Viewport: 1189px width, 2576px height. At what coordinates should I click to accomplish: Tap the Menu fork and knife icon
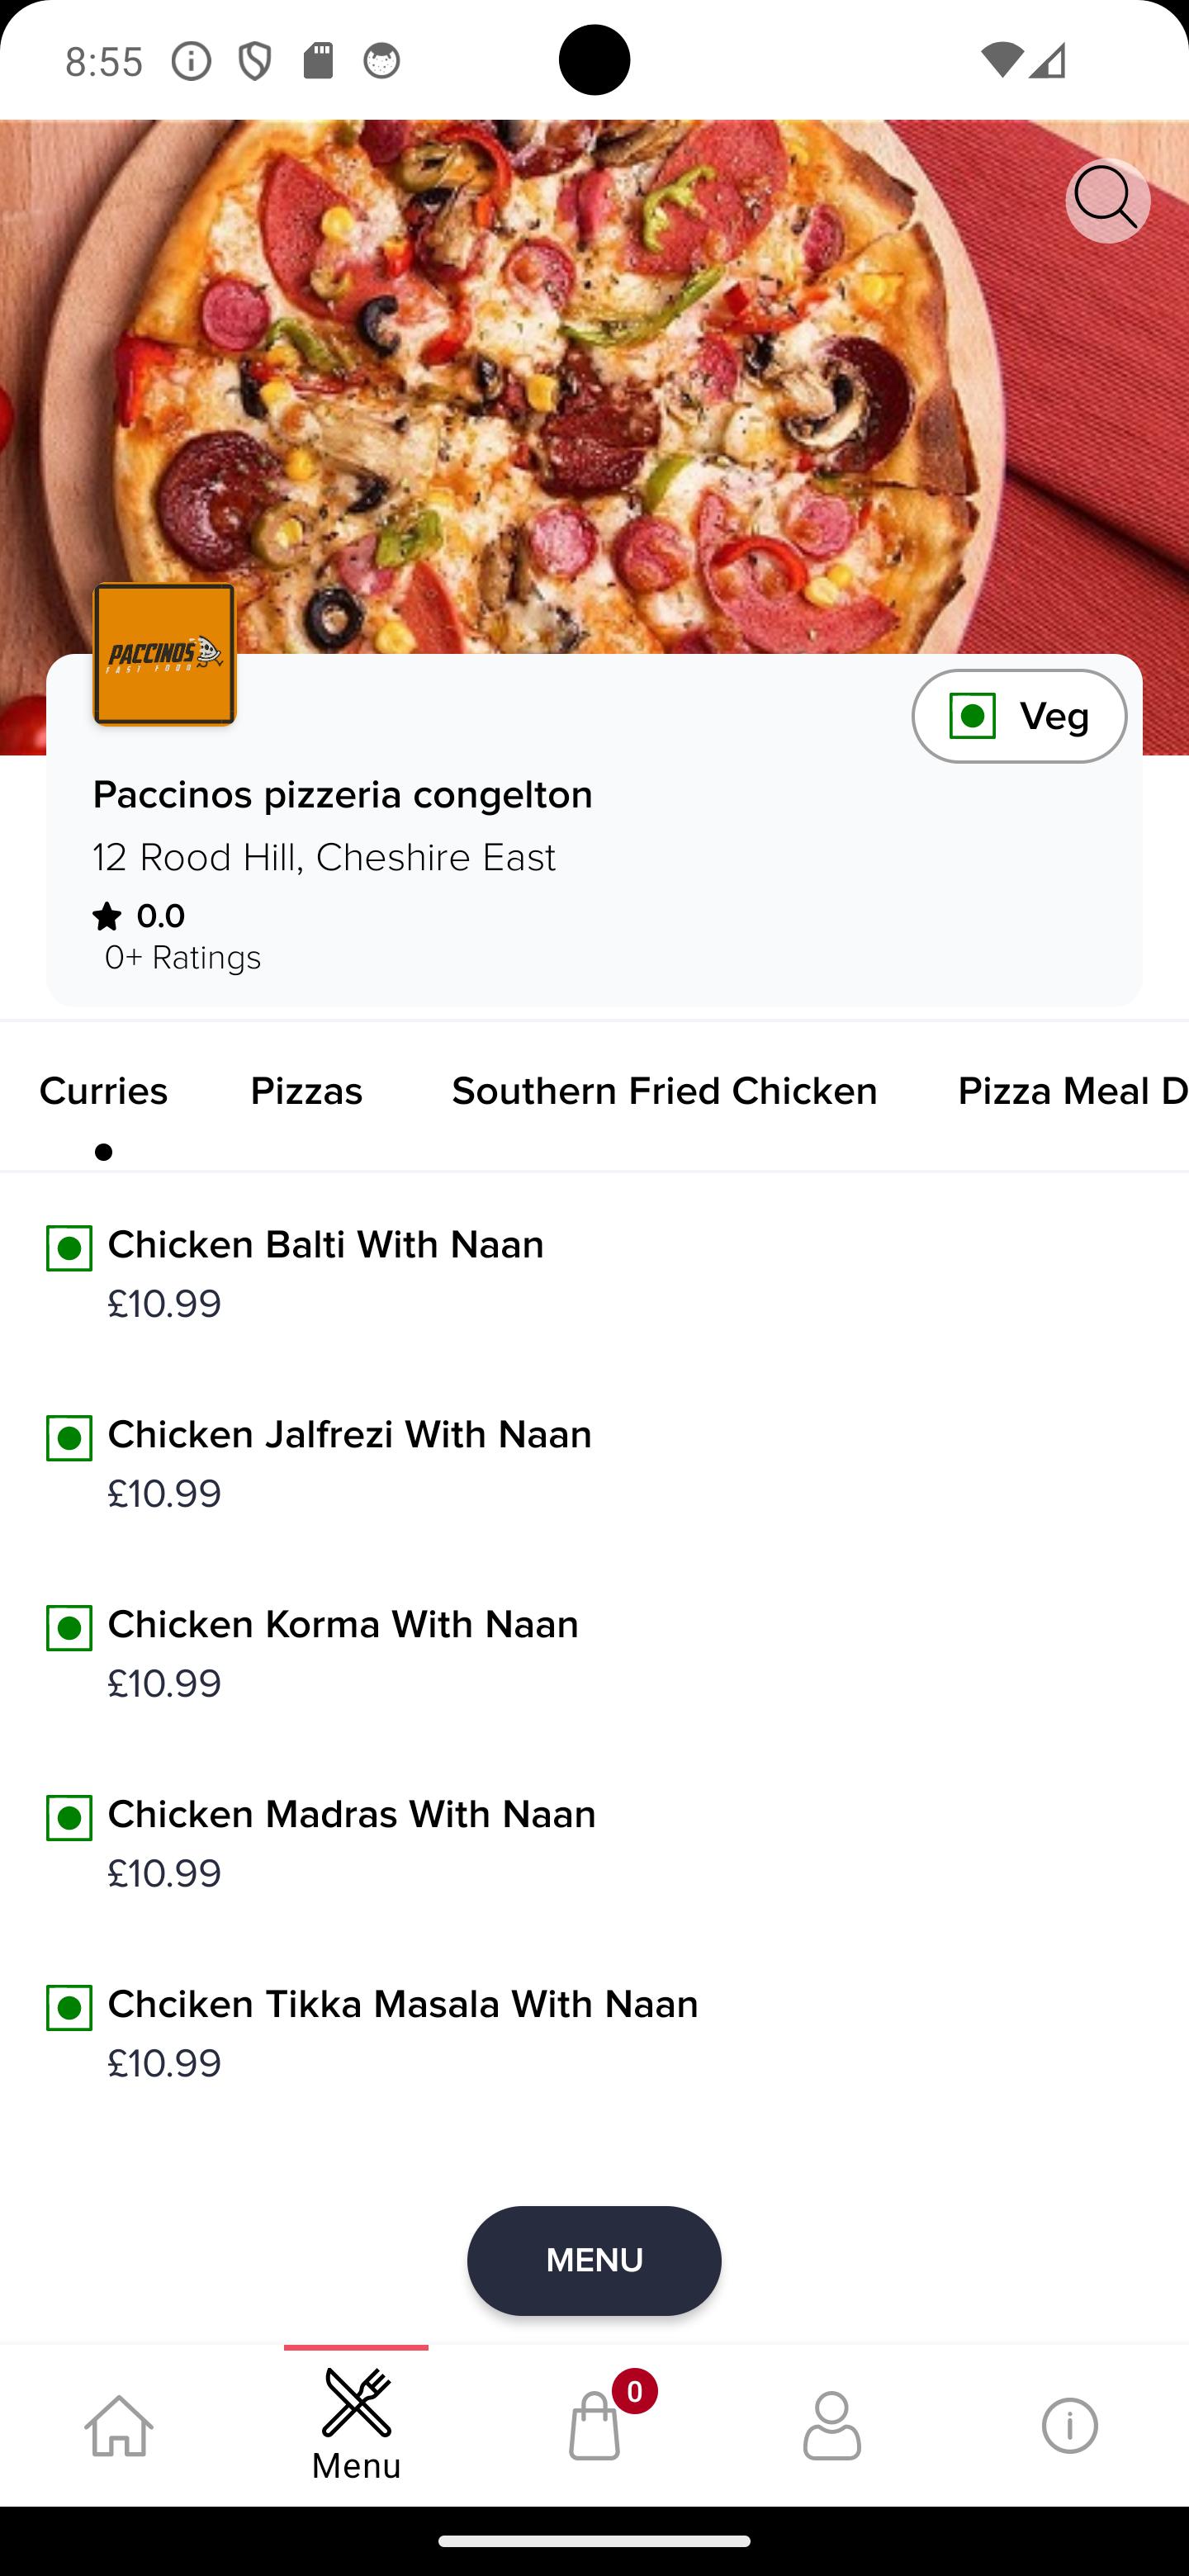(356, 2402)
